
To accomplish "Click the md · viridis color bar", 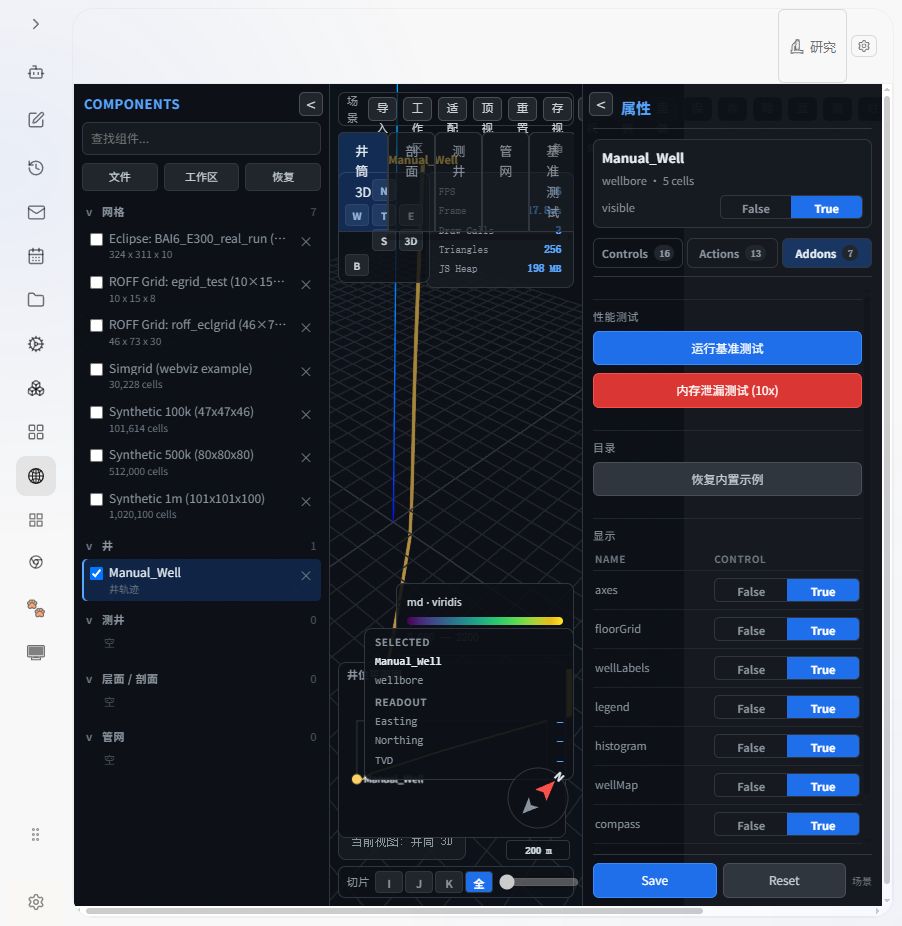I will pos(484,621).
